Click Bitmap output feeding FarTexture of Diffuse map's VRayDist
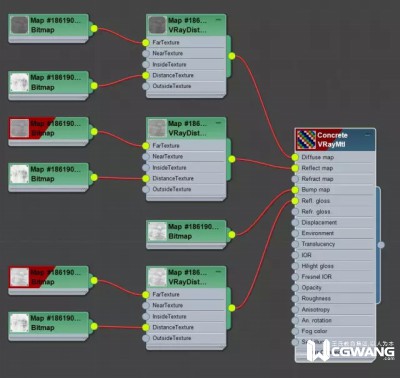The image size is (400, 378). pyautogui.click(x=94, y=29)
